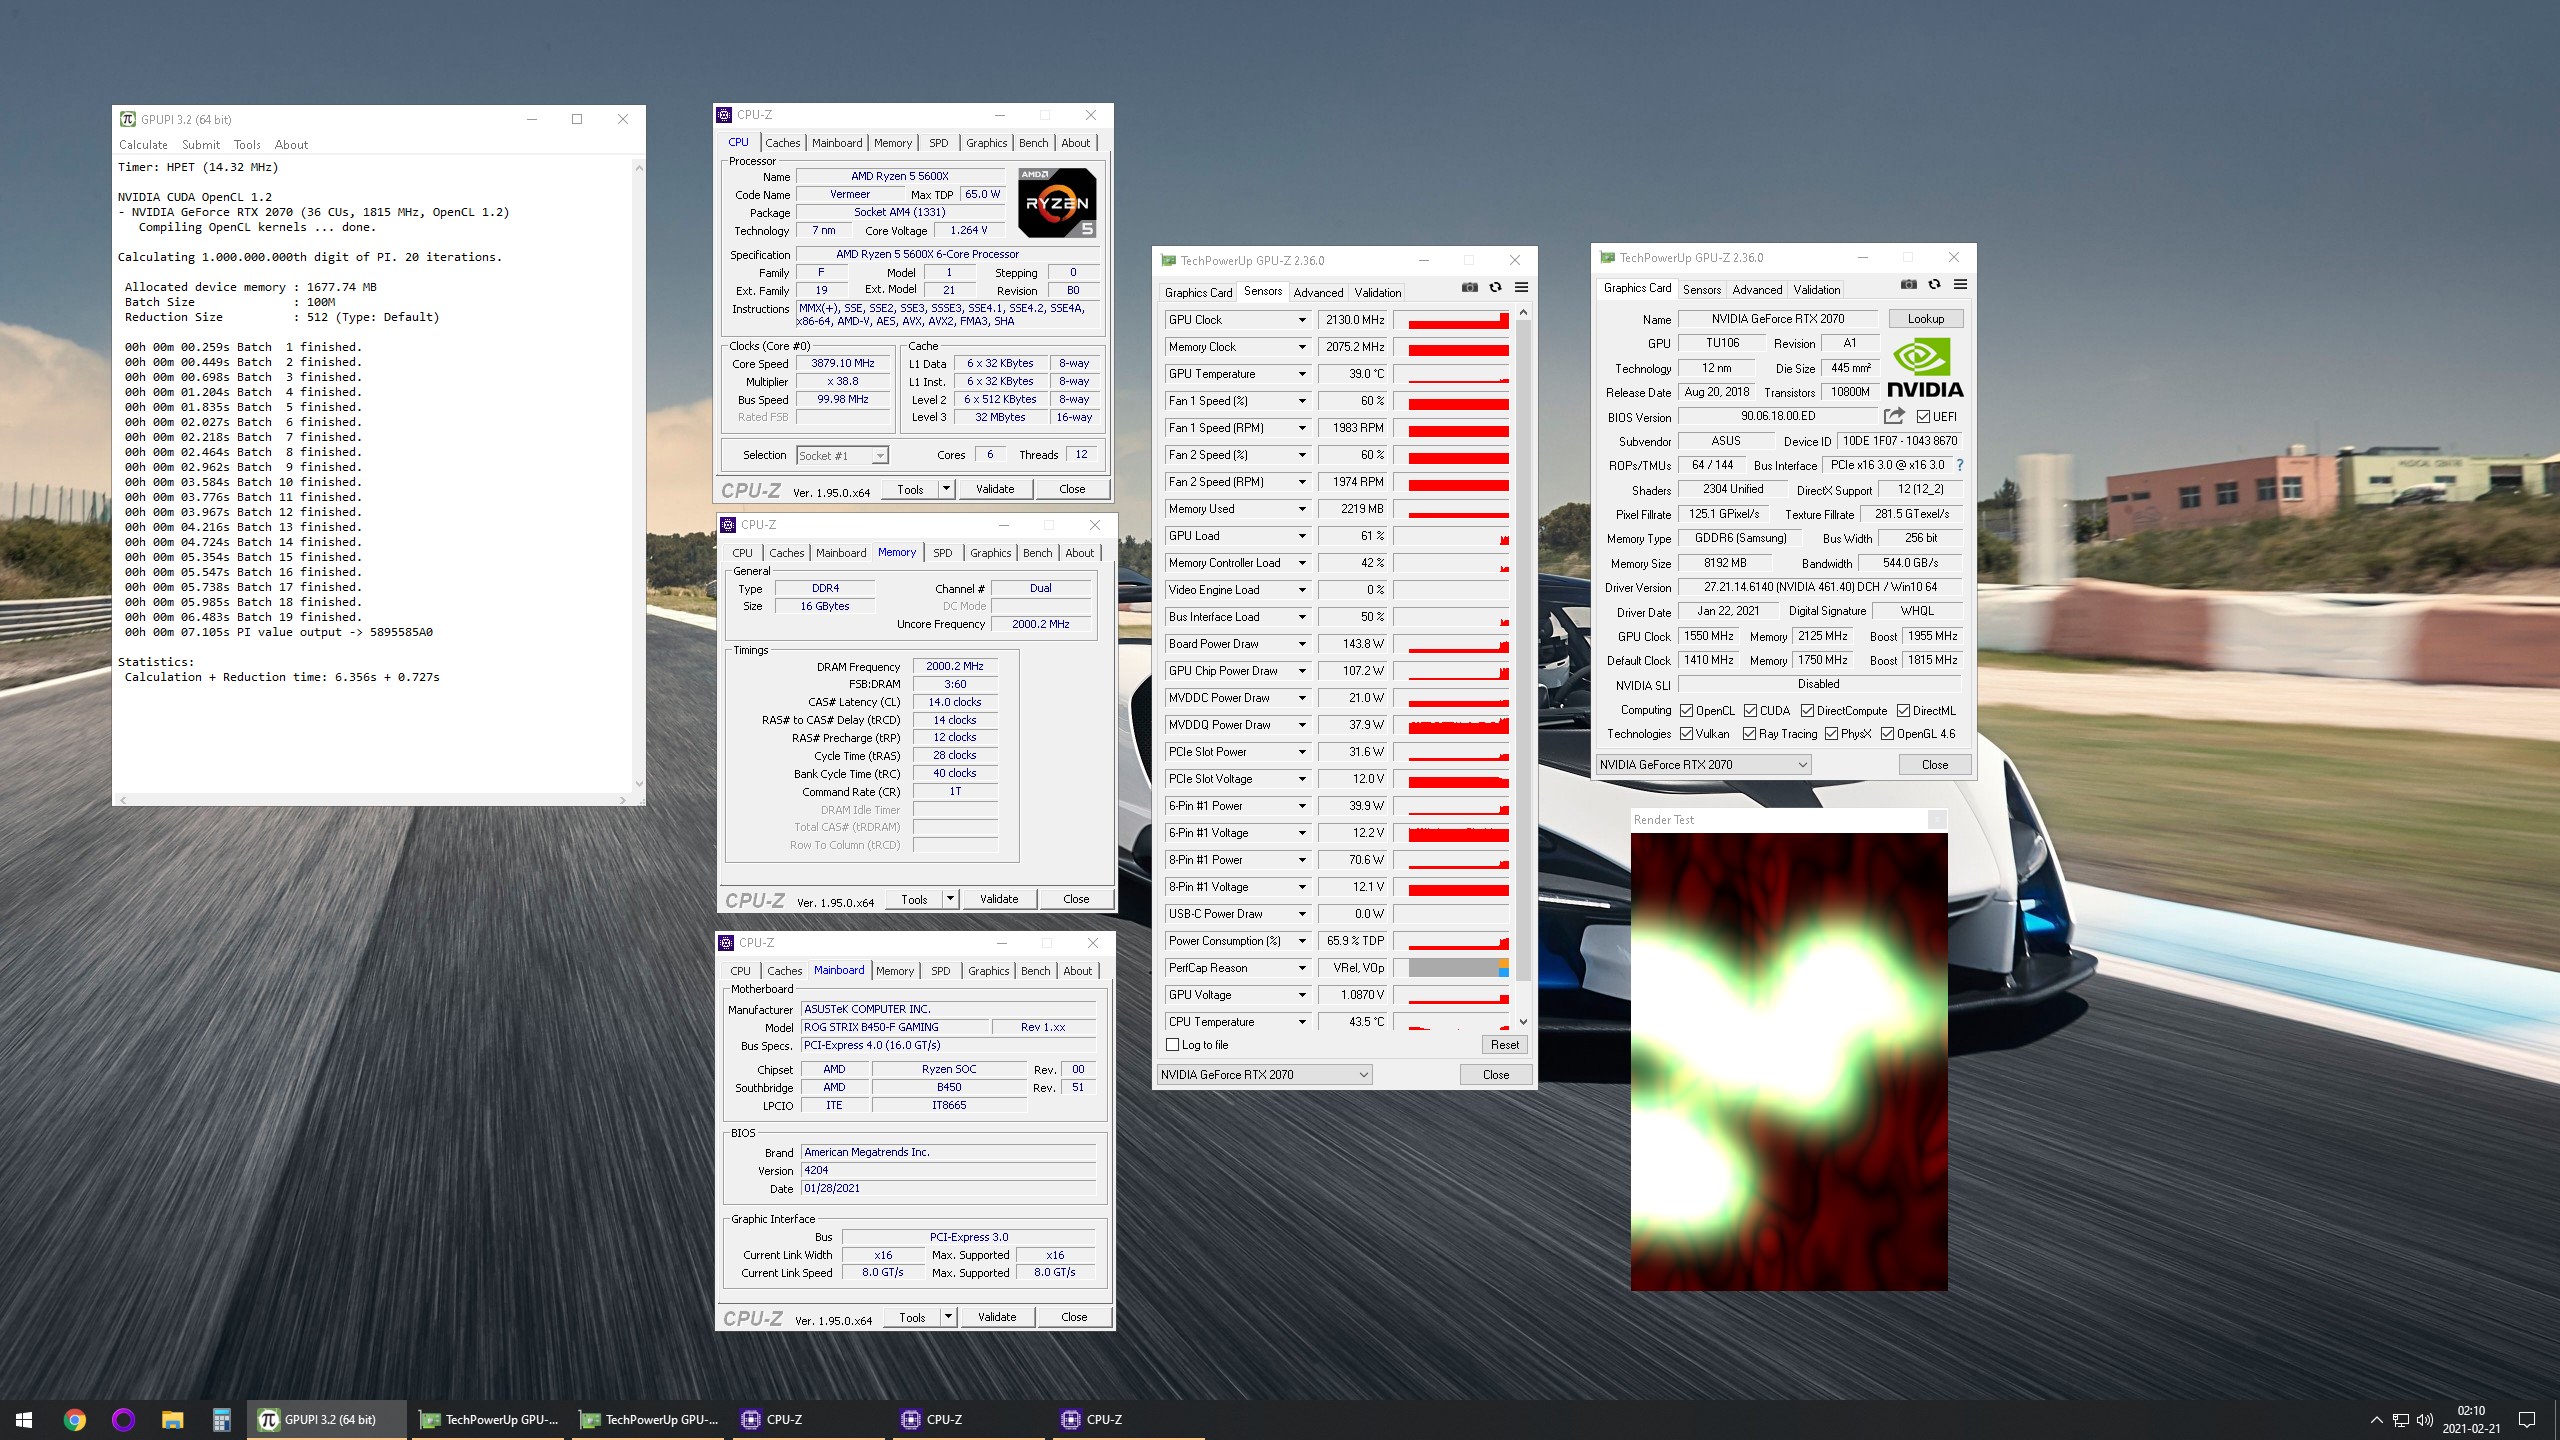Image resolution: width=2560 pixels, height=1440 pixels.
Task: Toggle UEFI checkbox in GPU-Z
Action: click(1923, 416)
